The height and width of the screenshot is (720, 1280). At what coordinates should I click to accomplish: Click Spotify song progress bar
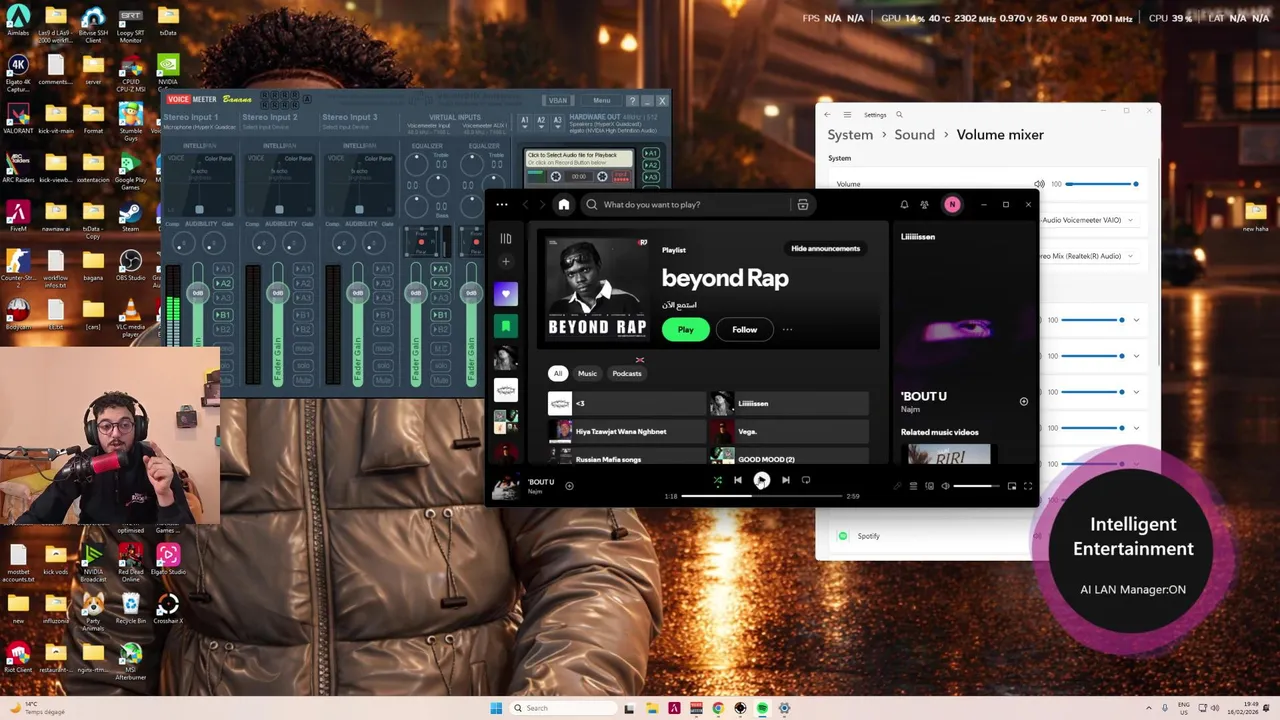click(762, 496)
